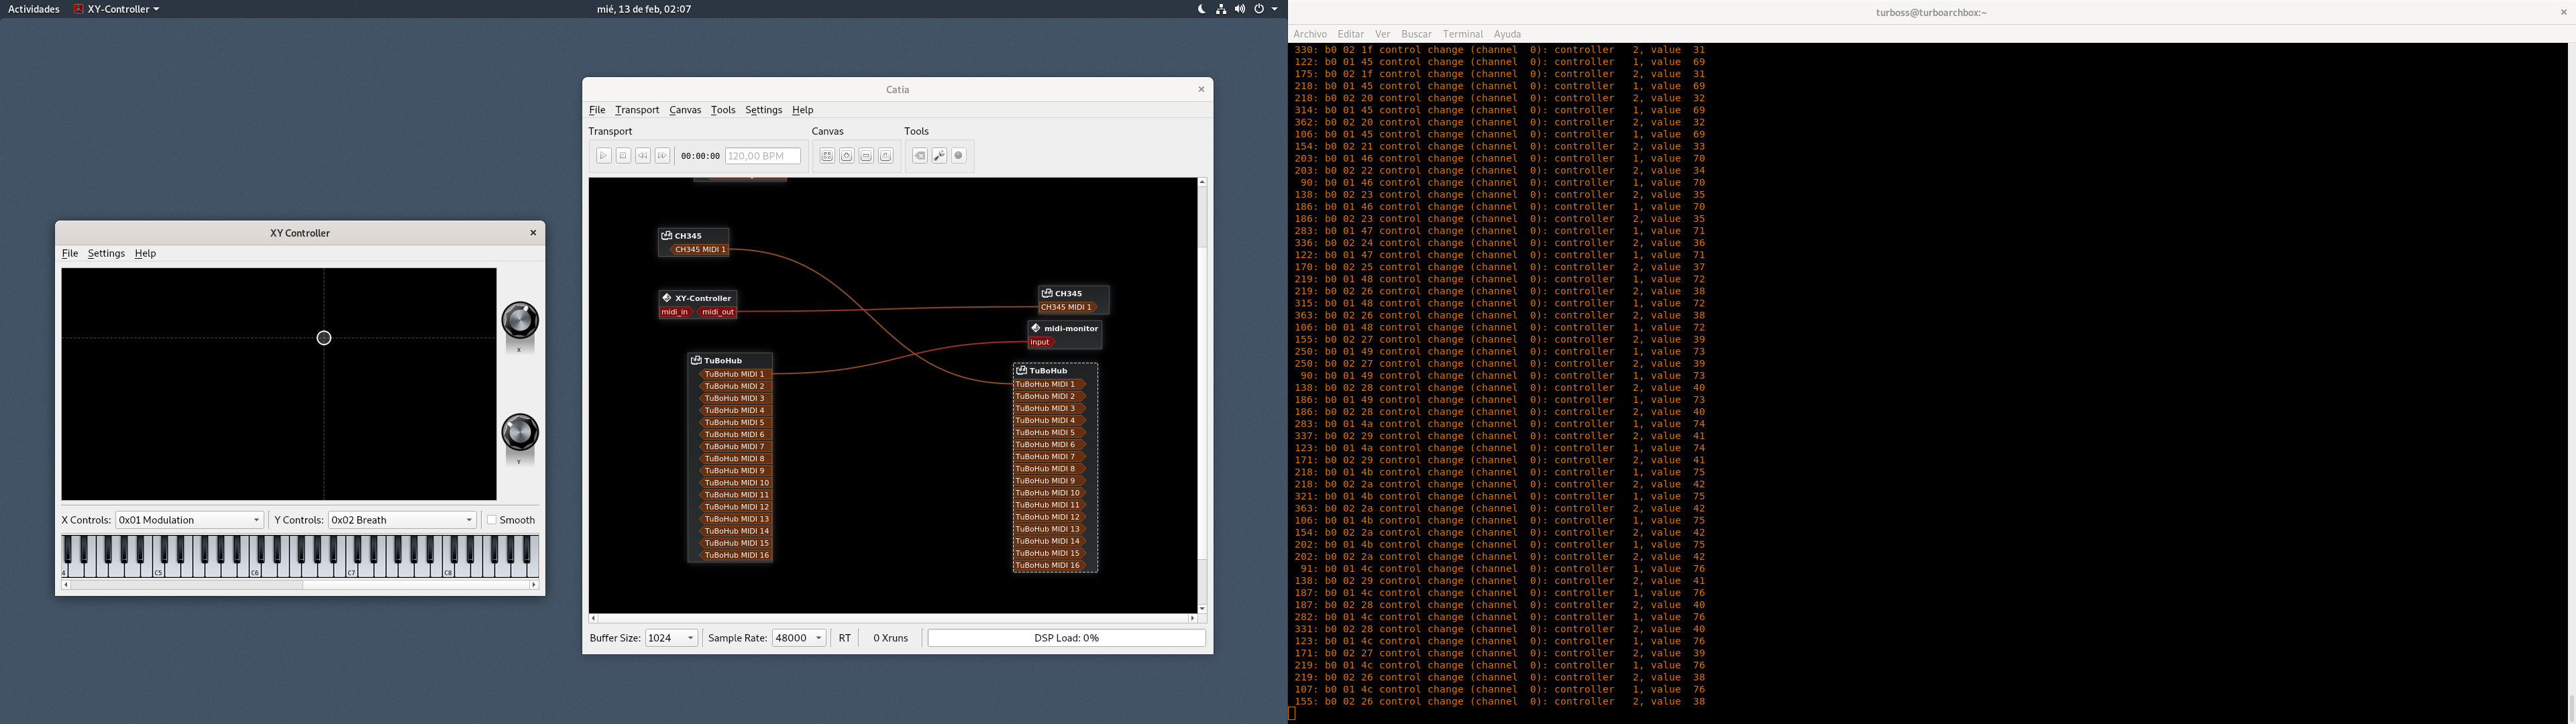Stop the transport in Catia

[623, 156]
